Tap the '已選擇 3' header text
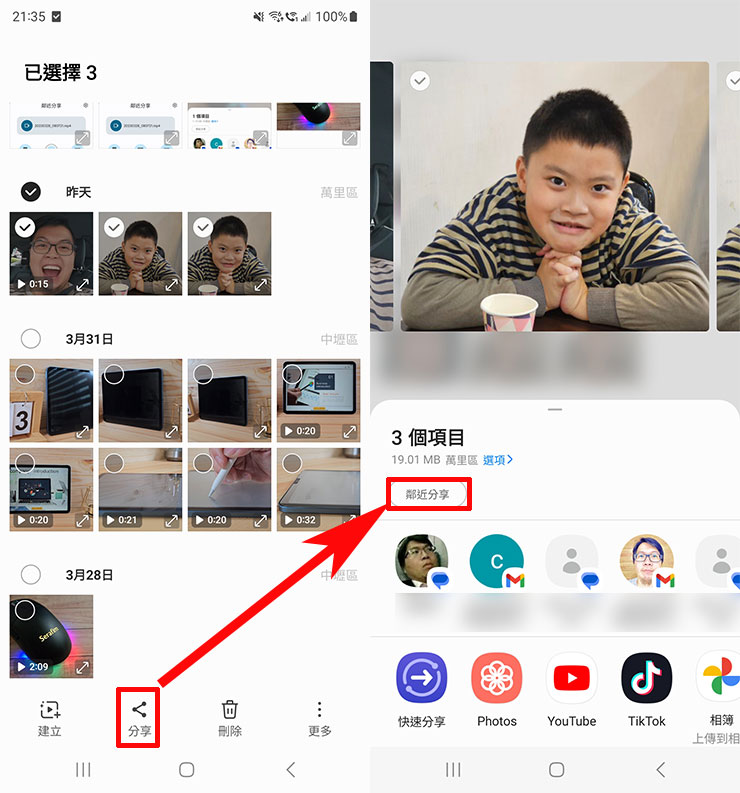The height and width of the screenshot is (793, 740). click(x=60, y=73)
